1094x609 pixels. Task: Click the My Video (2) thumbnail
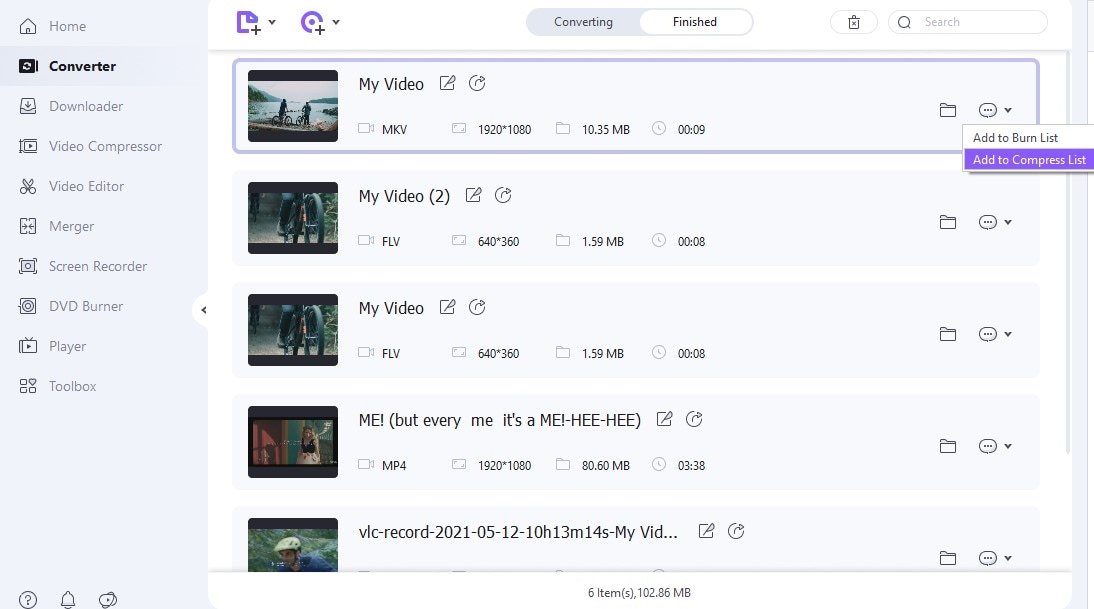293,218
